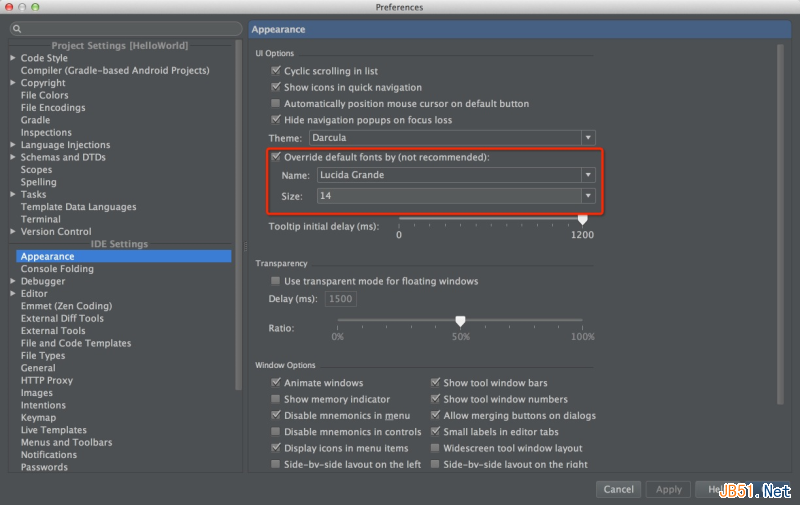Image resolution: width=800 pixels, height=505 pixels.
Task: Enable Show memory indicator checkbox
Action: pyautogui.click(x=276, y=399)
